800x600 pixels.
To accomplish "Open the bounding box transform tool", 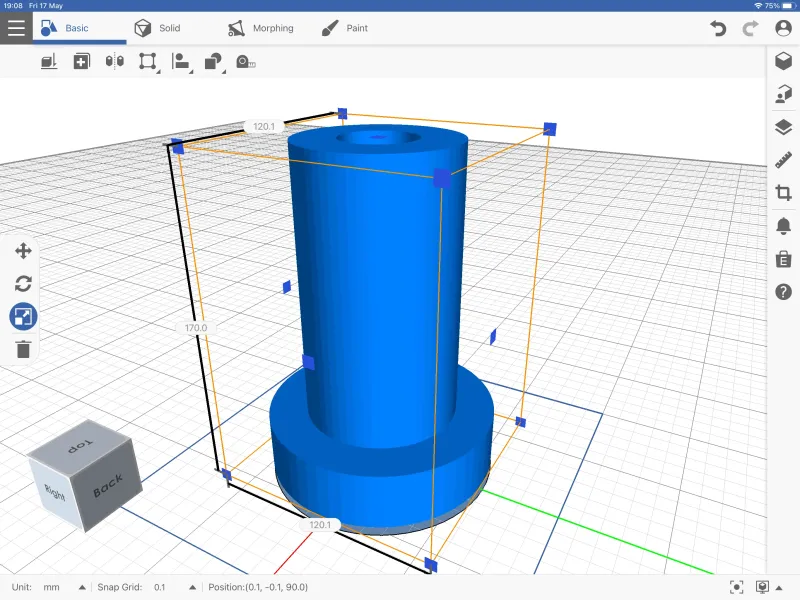I will (148, 62).
